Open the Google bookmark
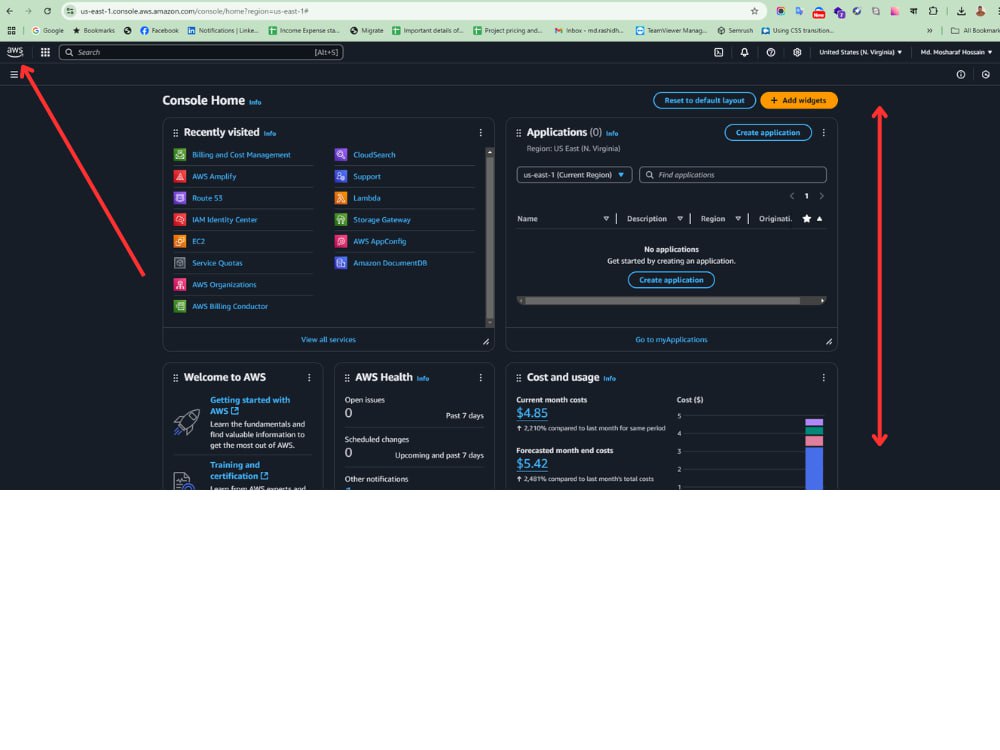 (x=48, y=30)
